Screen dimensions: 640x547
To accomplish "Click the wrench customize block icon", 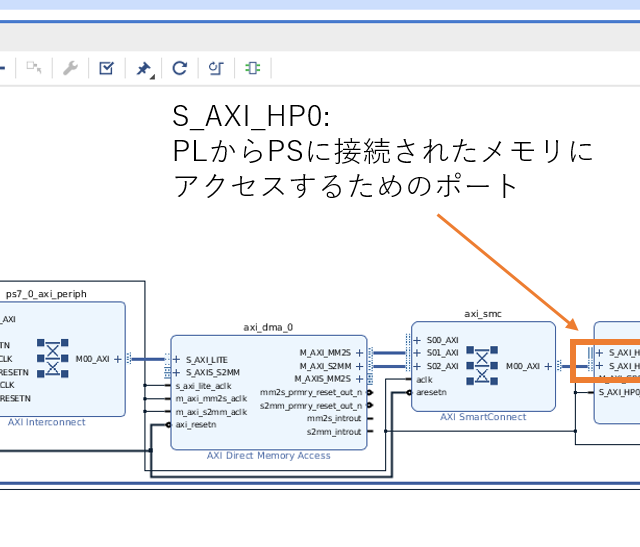I will (70, 68).
